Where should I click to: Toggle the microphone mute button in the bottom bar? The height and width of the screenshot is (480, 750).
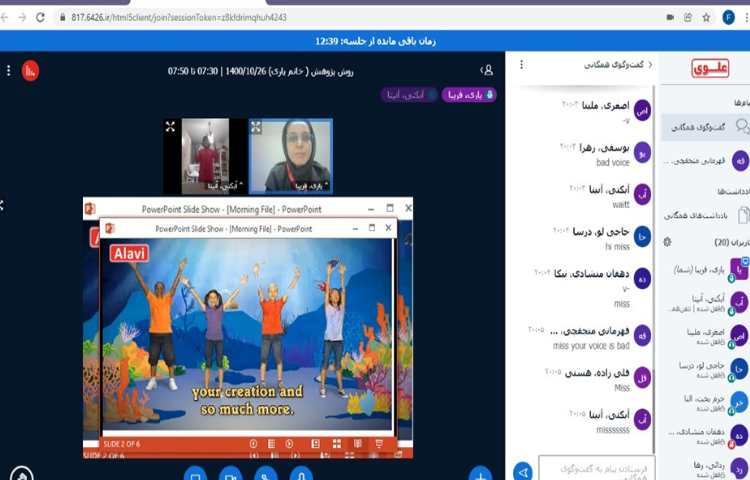(301, 474)
